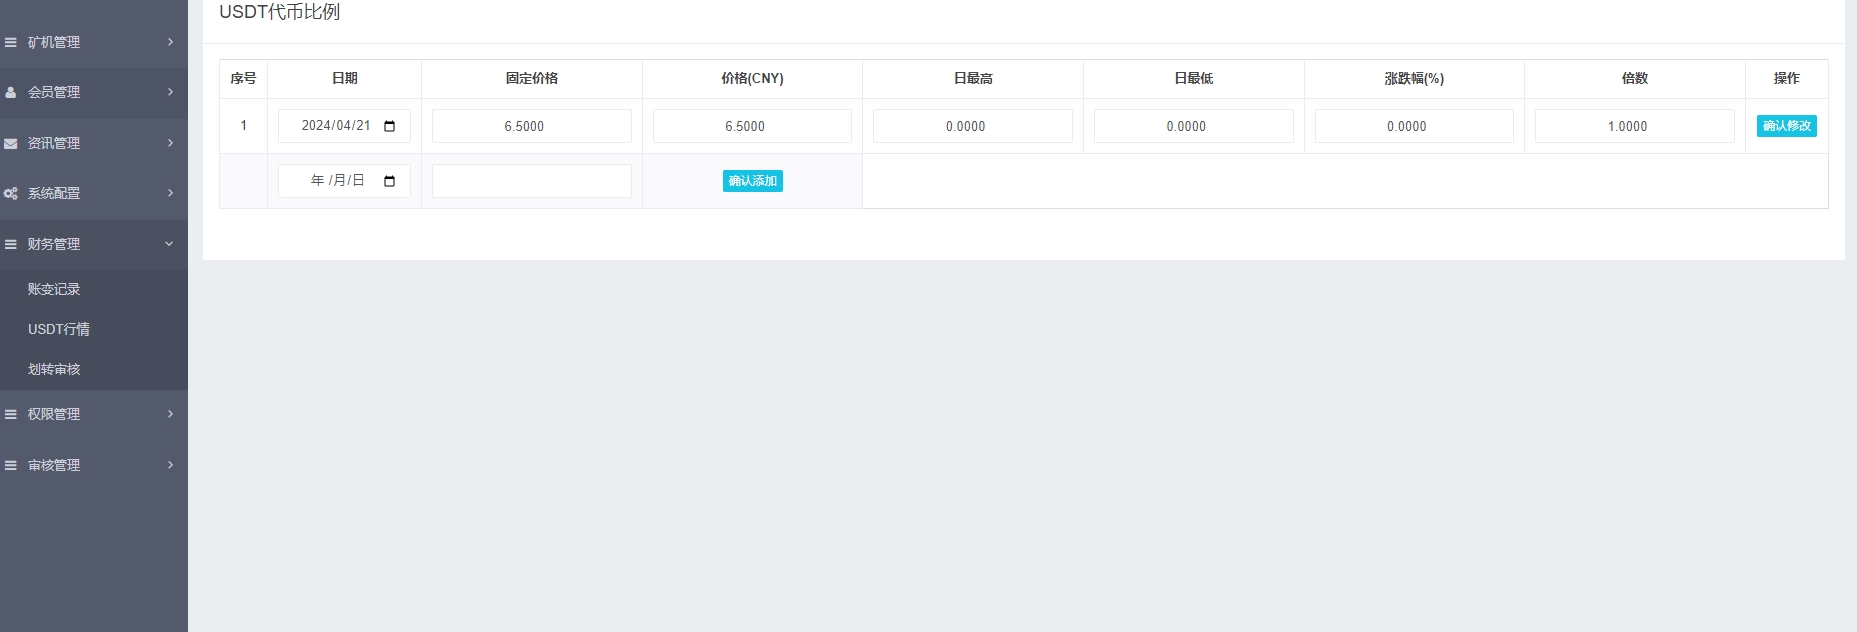The height and width of the screenshot is (632, 1857).
Task: Click the 涨跌幅(%) field showing 0.0000
Action: [1414, 126]
